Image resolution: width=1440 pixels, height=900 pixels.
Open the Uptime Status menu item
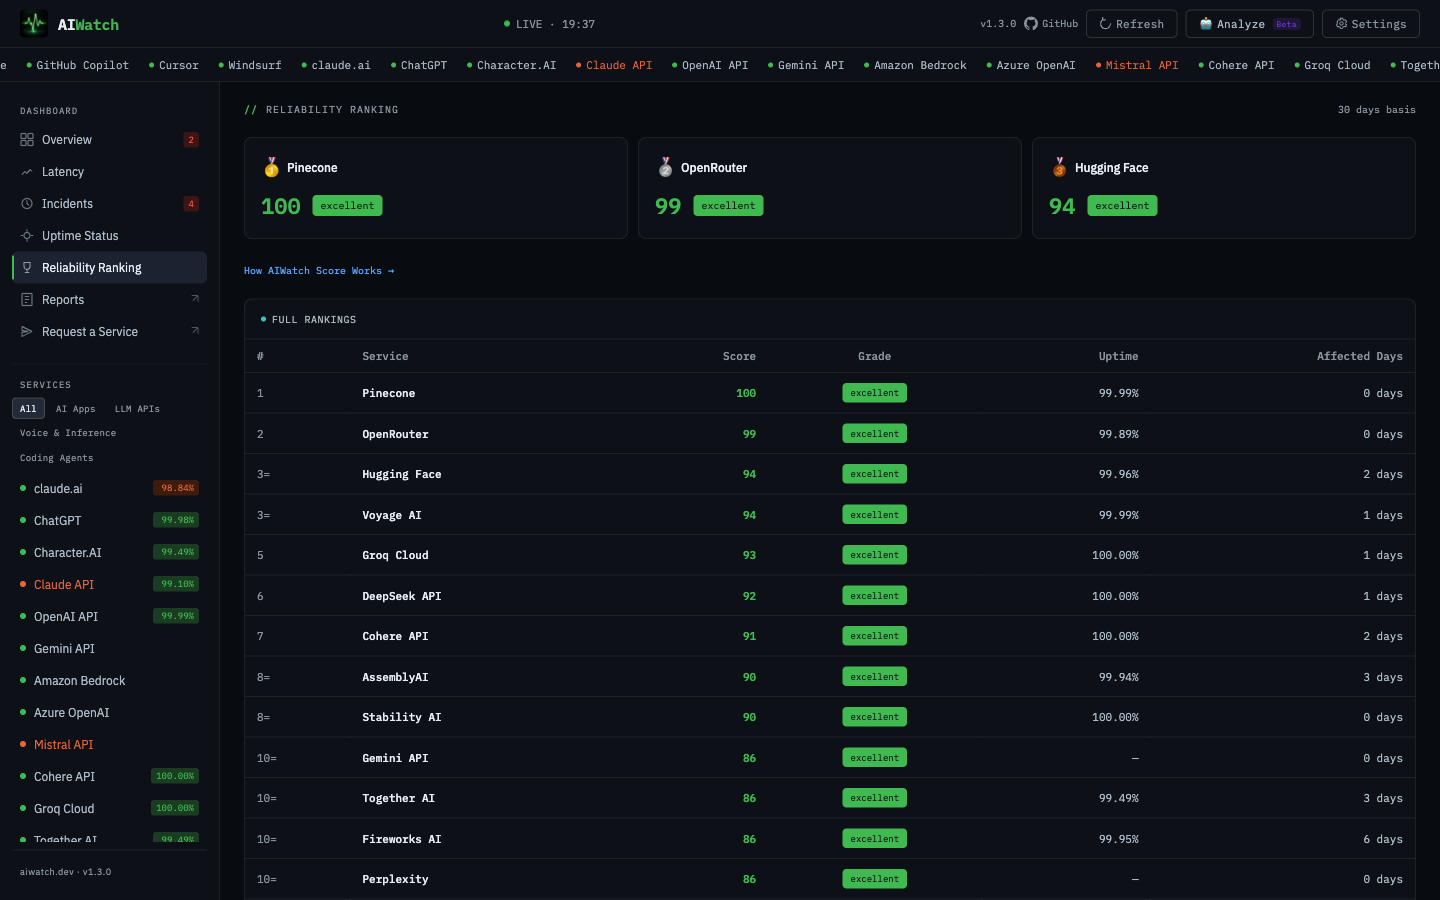pos(109,236)
